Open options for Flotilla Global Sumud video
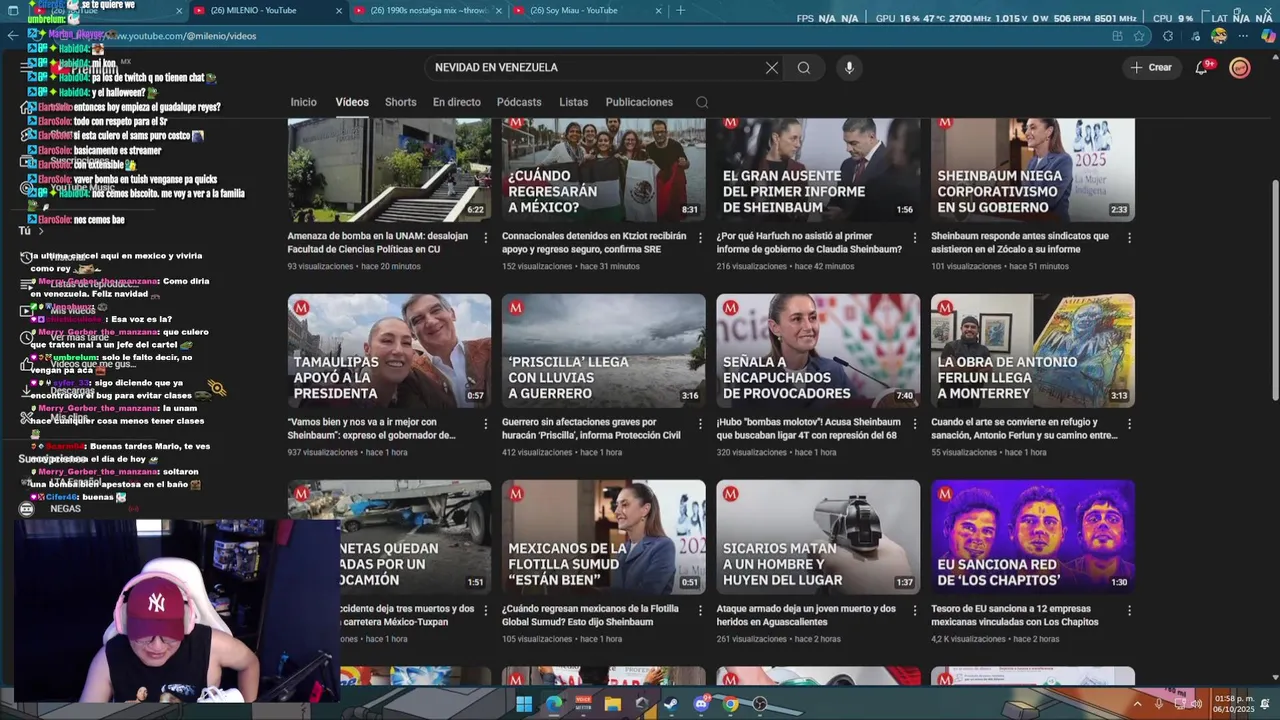 [x=700, y=610]
